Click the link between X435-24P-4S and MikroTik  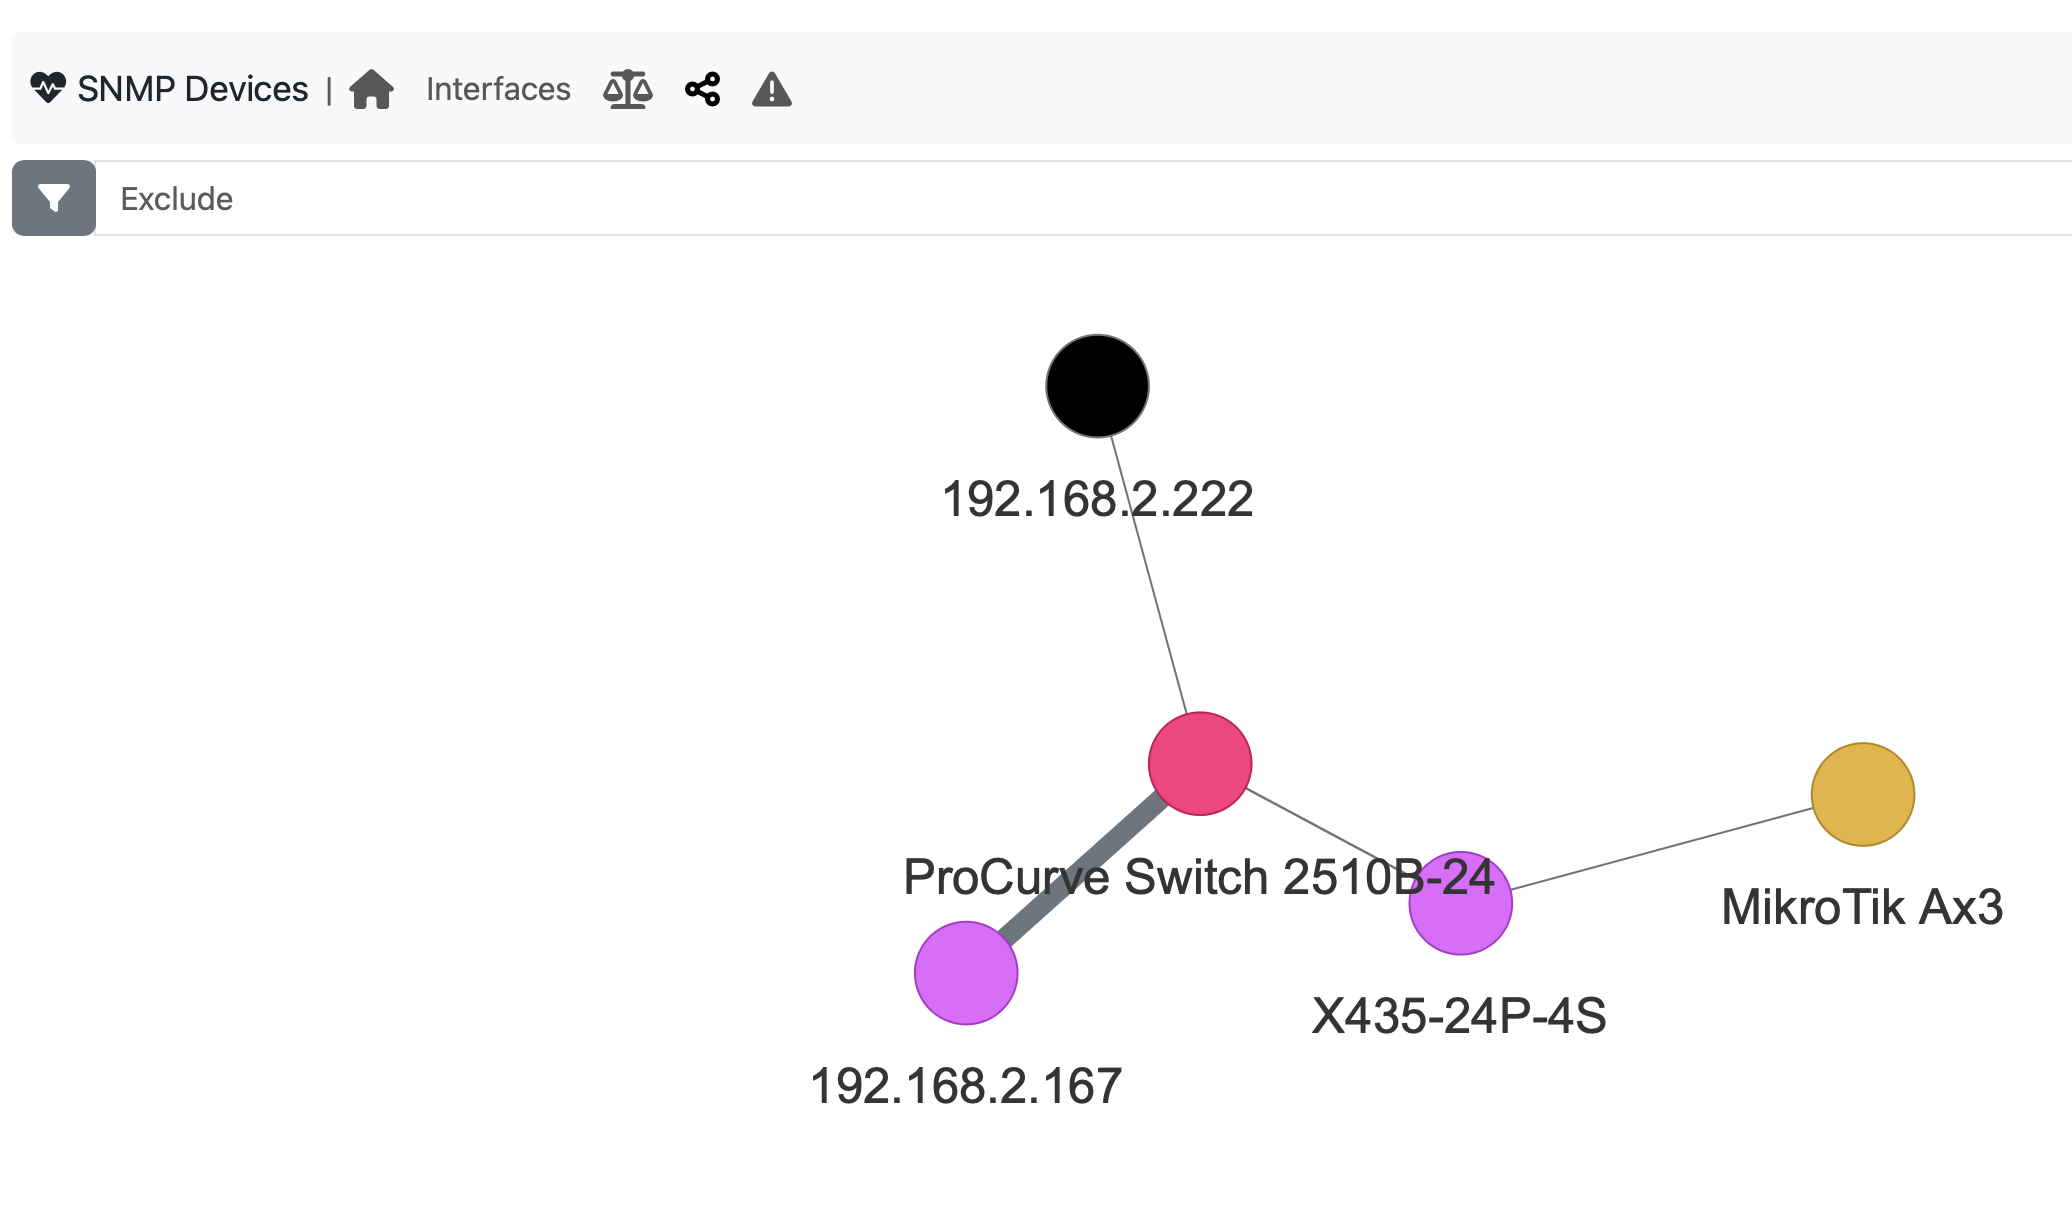[x=1662, y=848]
